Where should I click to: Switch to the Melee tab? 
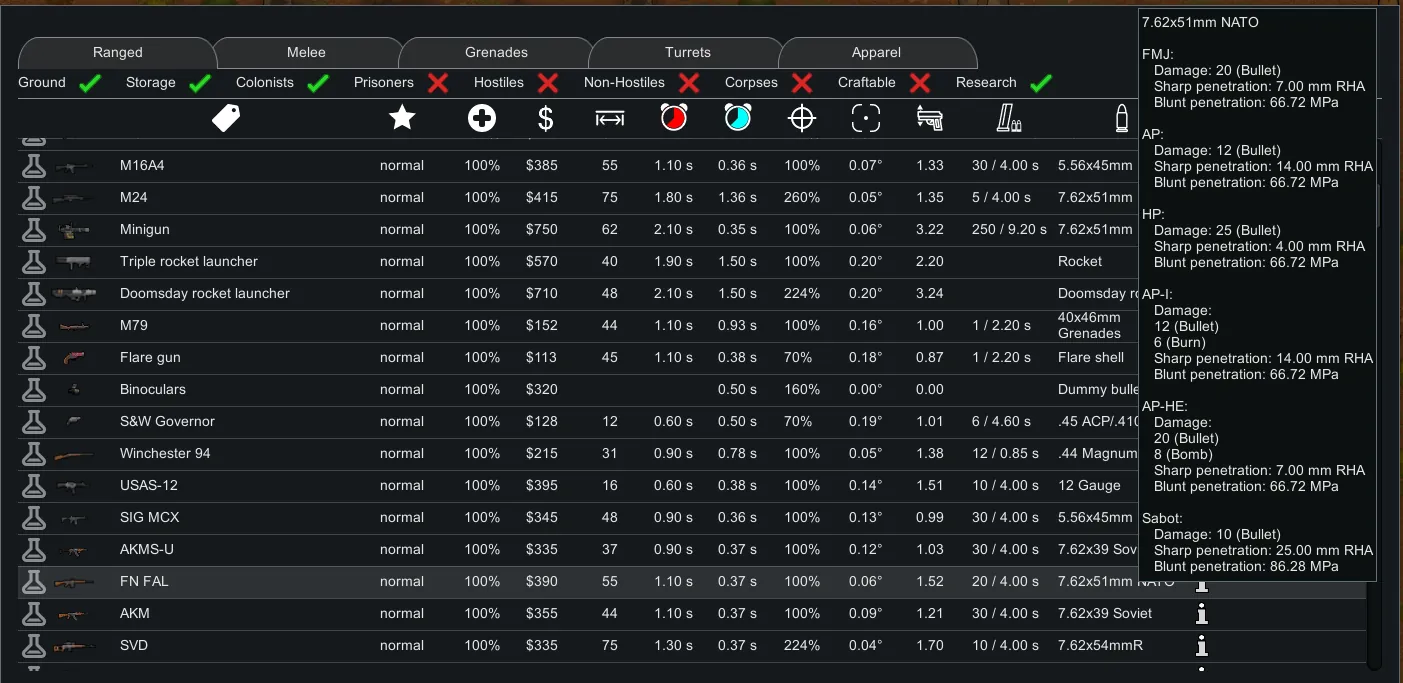pos(306,52)
